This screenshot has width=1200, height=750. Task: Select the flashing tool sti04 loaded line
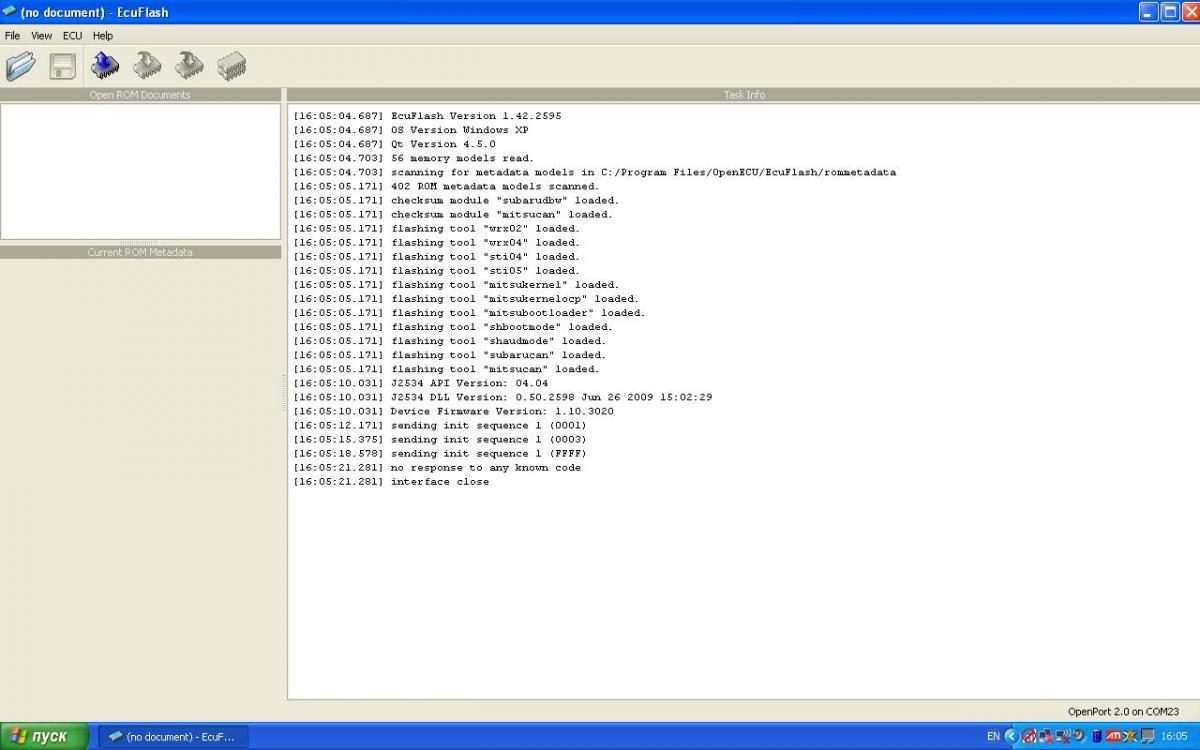point(437,256)
